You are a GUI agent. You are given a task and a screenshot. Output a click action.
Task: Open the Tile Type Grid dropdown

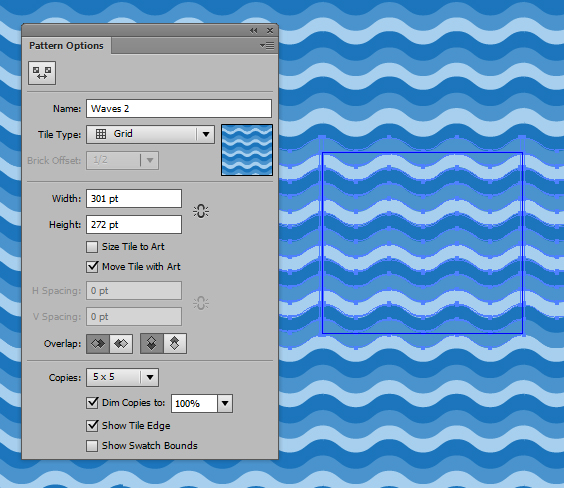(150, 134)
